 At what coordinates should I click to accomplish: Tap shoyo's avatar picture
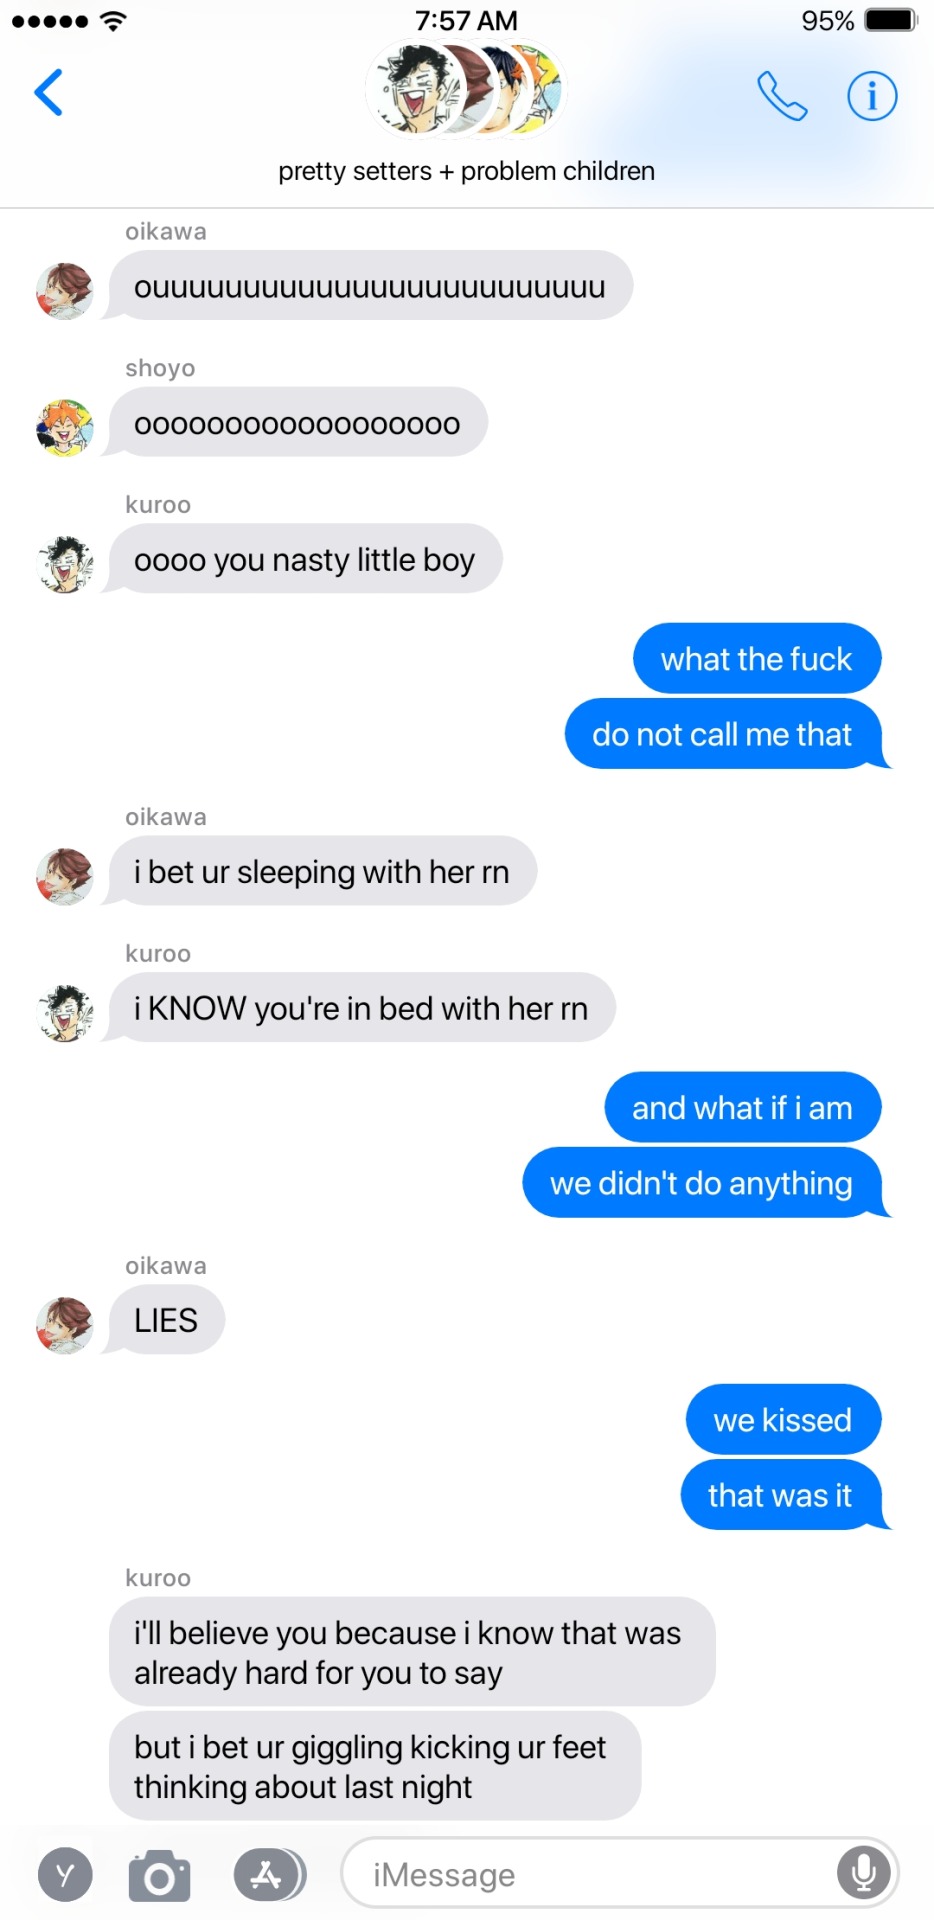tap(65, 428)
